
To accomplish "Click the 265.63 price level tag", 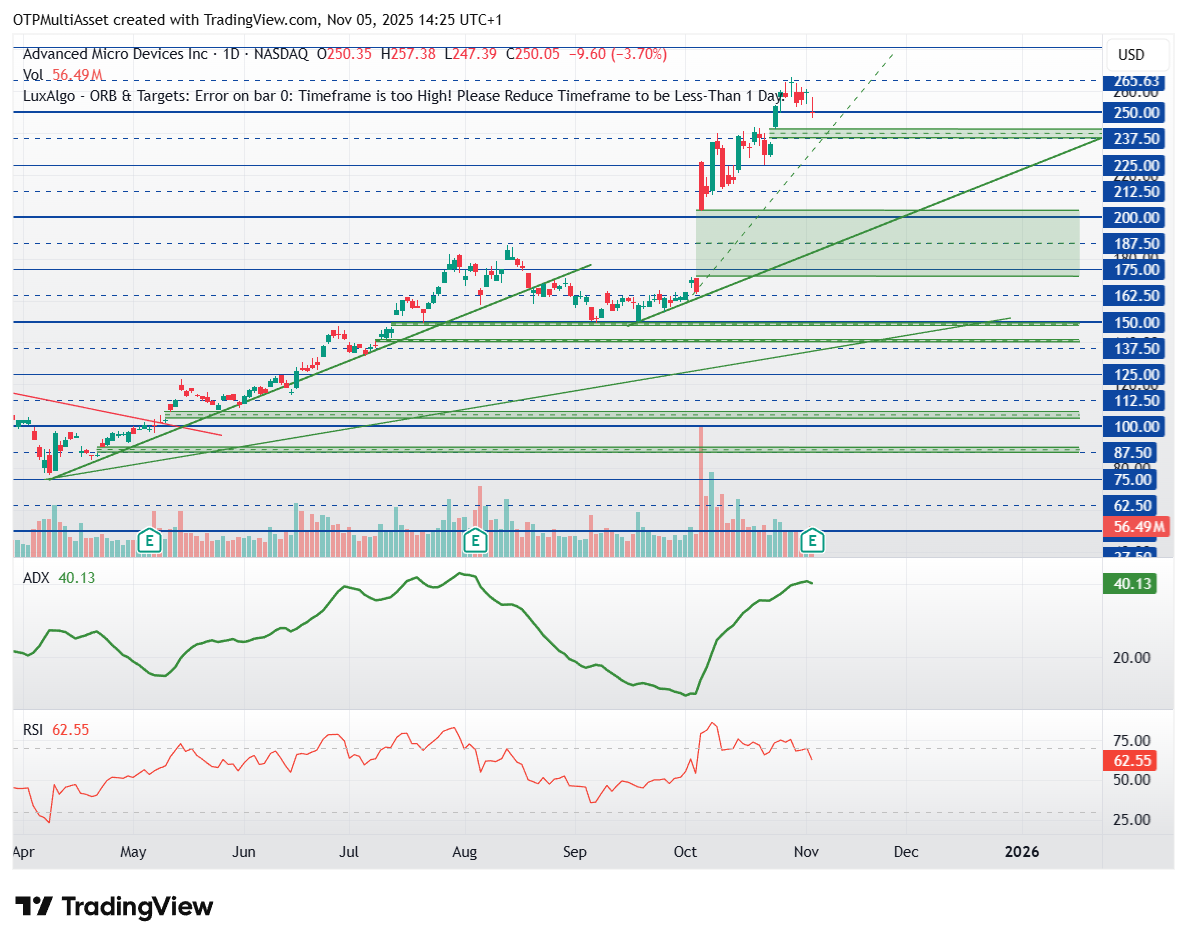I will [x=1130, y=81].
